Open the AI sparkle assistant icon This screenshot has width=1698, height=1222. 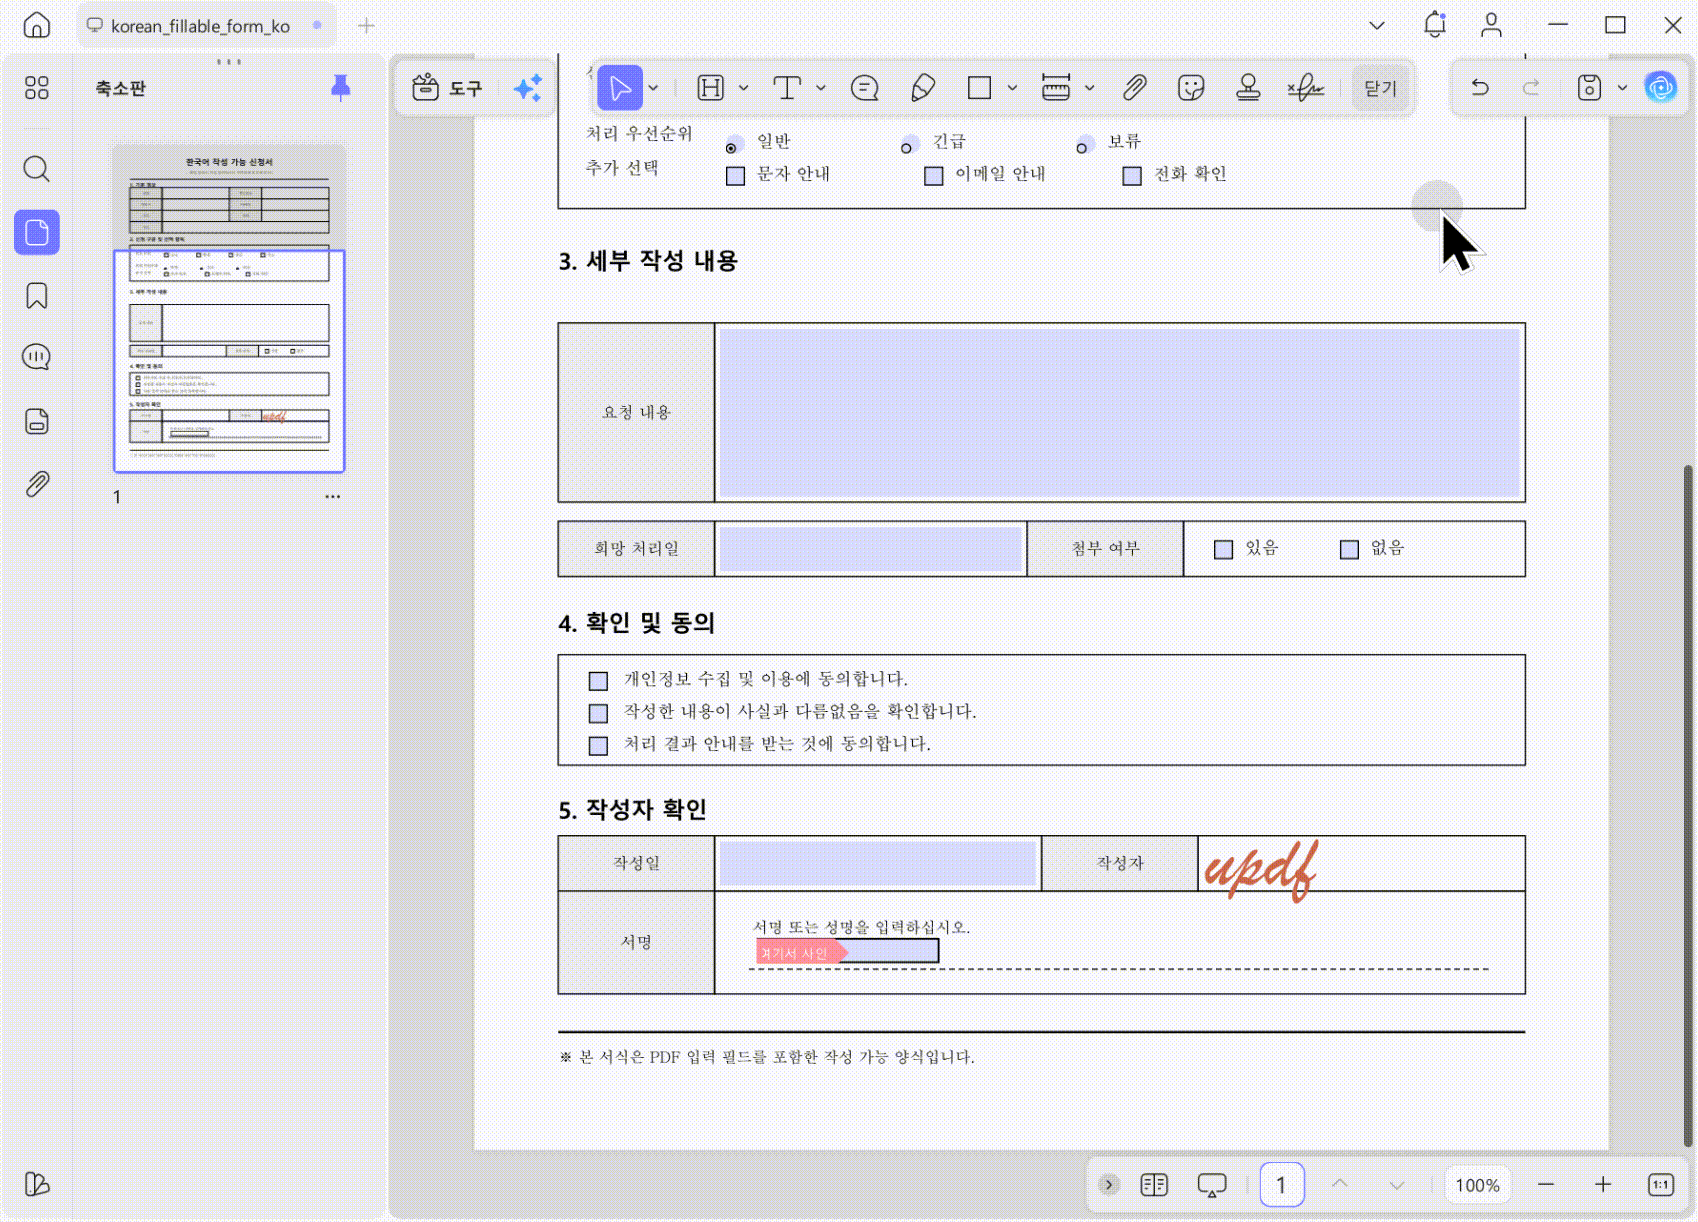click(x=528, y=88)
